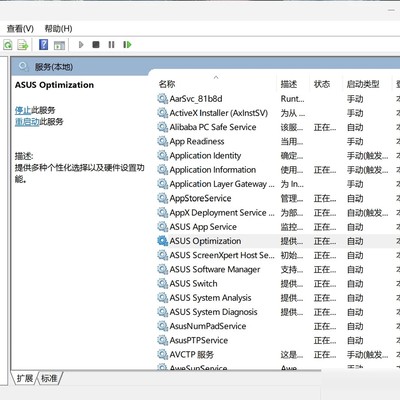
Task: Click the gear icon beside App Readiness
Action: click(x=162, y=141)
